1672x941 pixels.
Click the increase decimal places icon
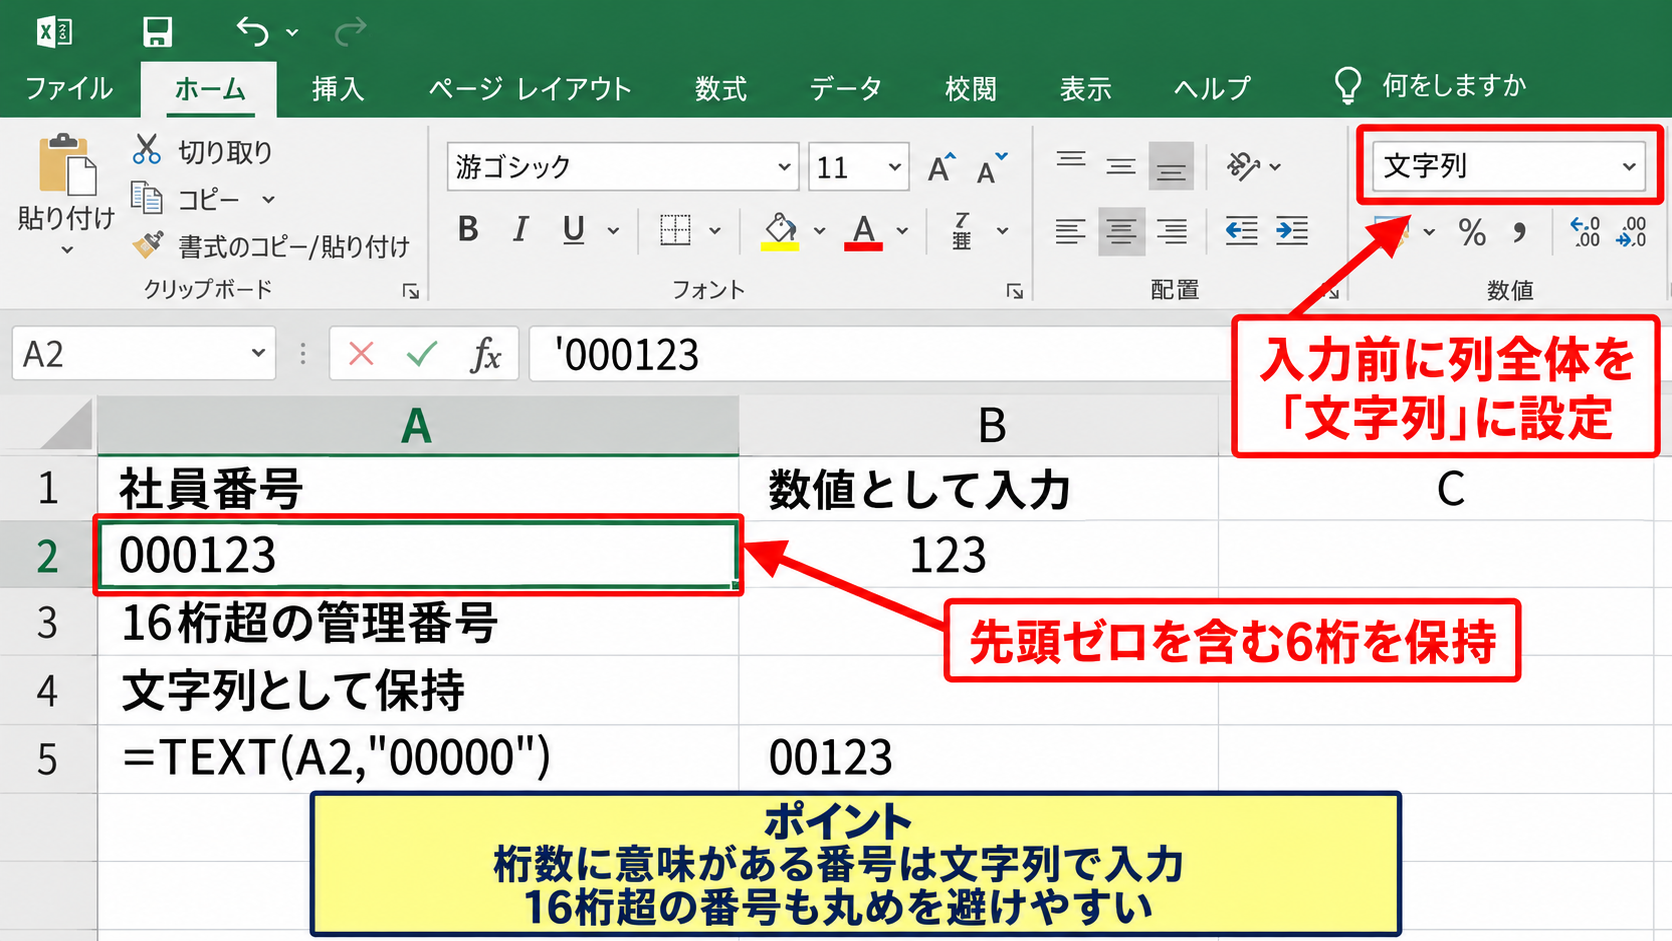pyautogui.click(x=1585, y=232)
